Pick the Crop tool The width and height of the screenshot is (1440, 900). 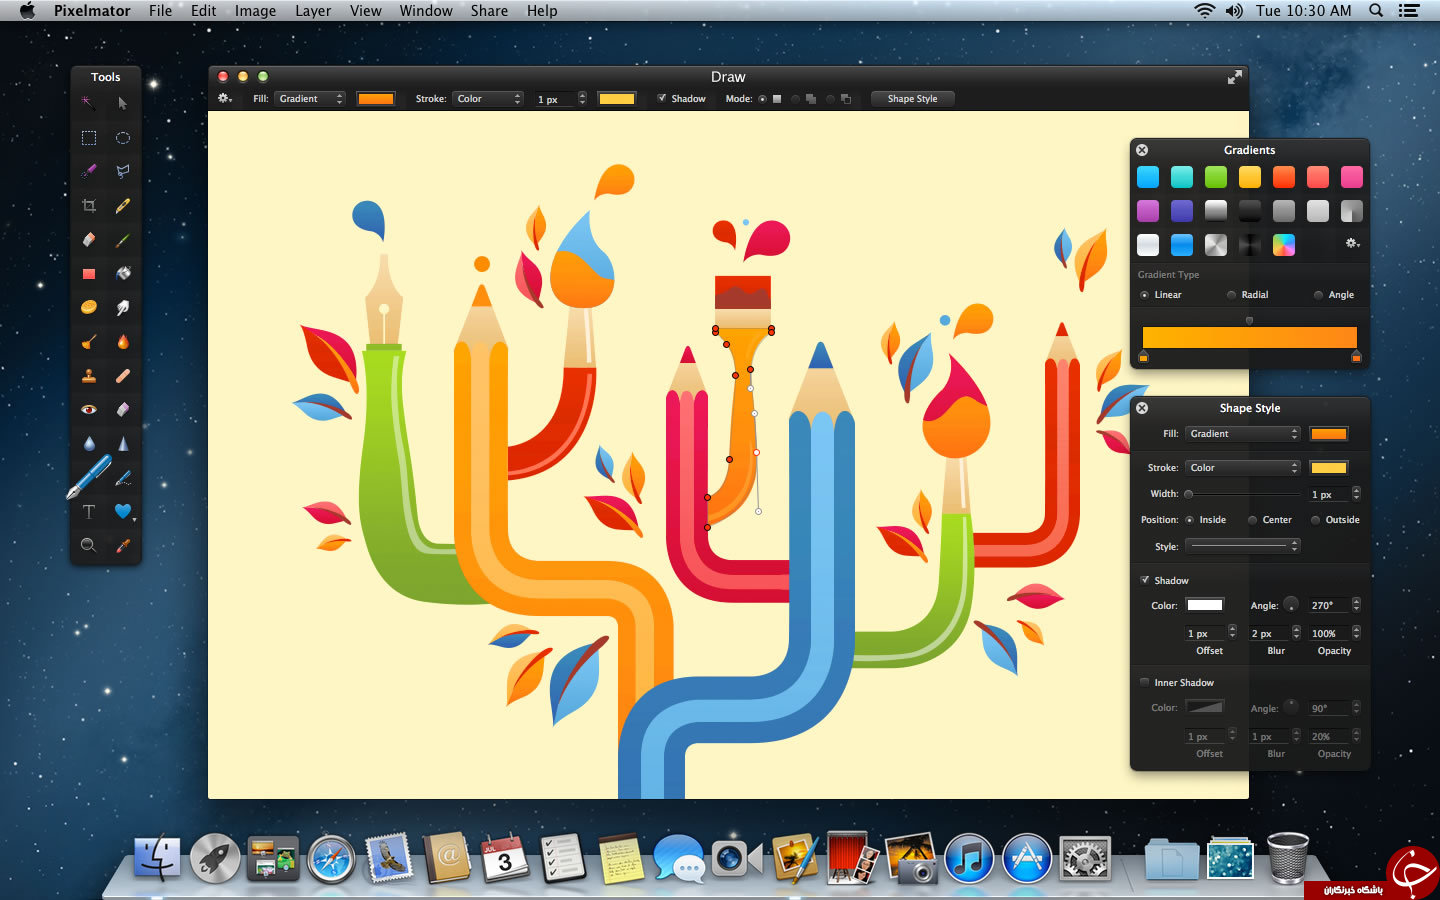[x=89, y=205]
